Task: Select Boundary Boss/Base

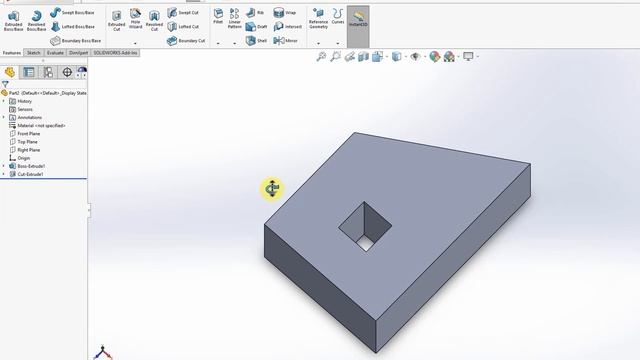Action: click(76, 41)
